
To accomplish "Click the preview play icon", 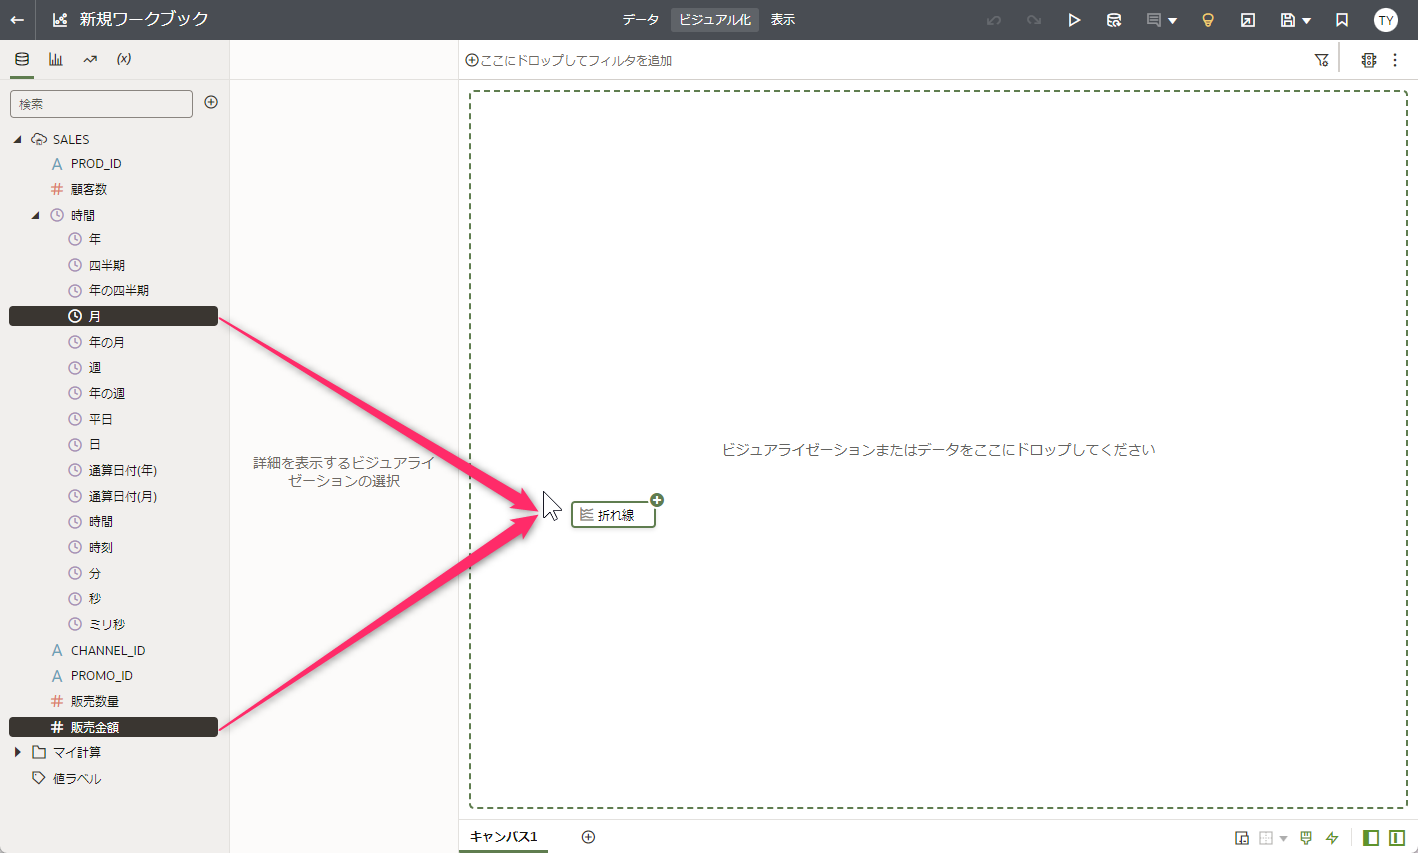I will [1074, 20].
